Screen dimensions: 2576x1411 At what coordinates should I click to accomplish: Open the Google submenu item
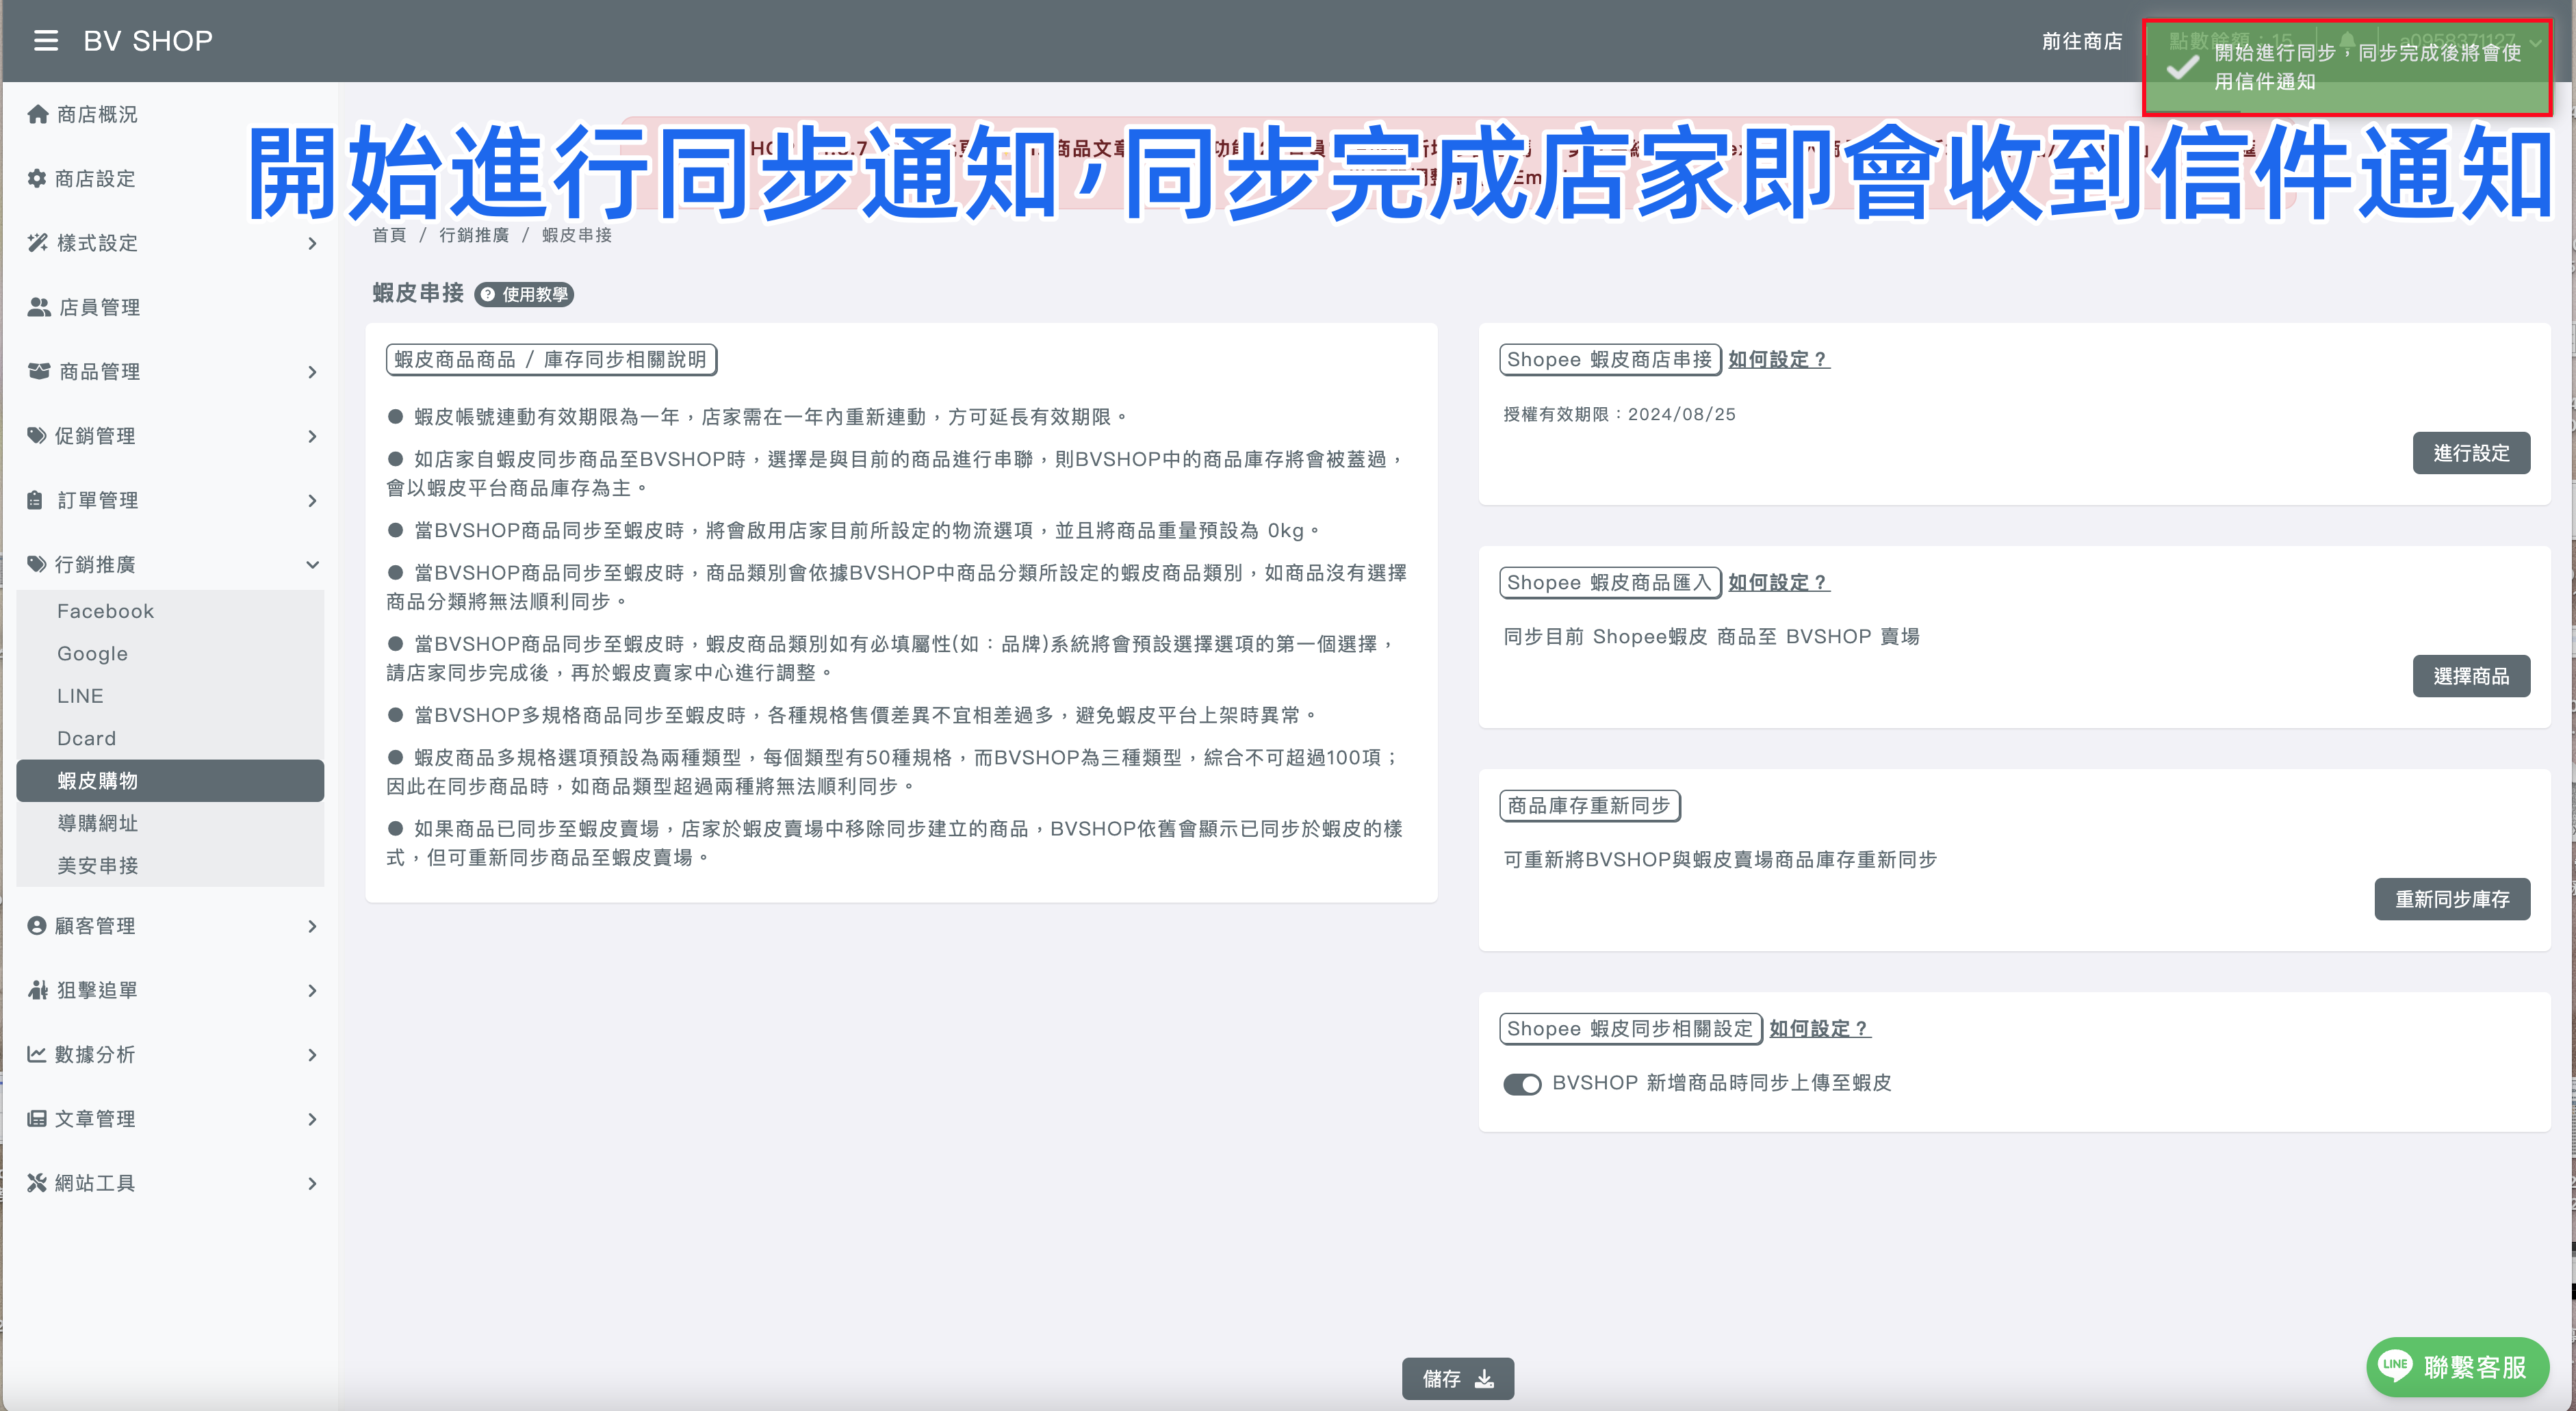pos(170,653)
